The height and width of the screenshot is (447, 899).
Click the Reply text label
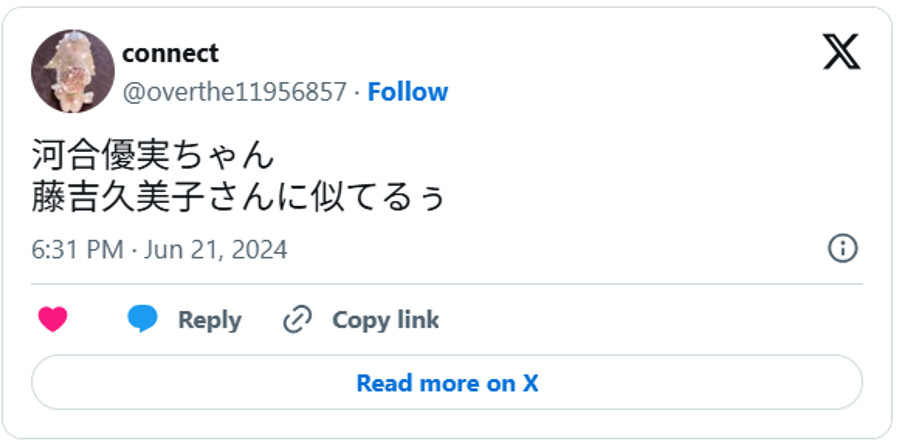[209, 320]
